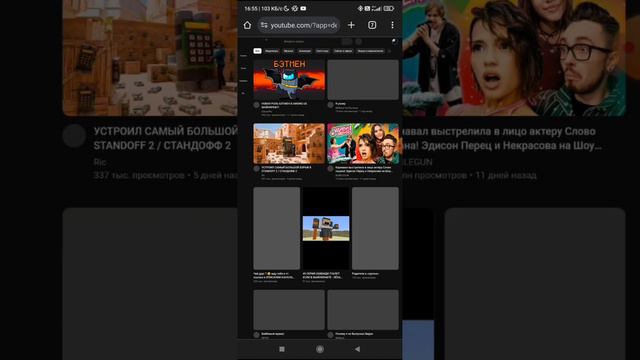Open the БЭТМЕН video thumbnail
The image size is (640, 360).
coord(289,80)
